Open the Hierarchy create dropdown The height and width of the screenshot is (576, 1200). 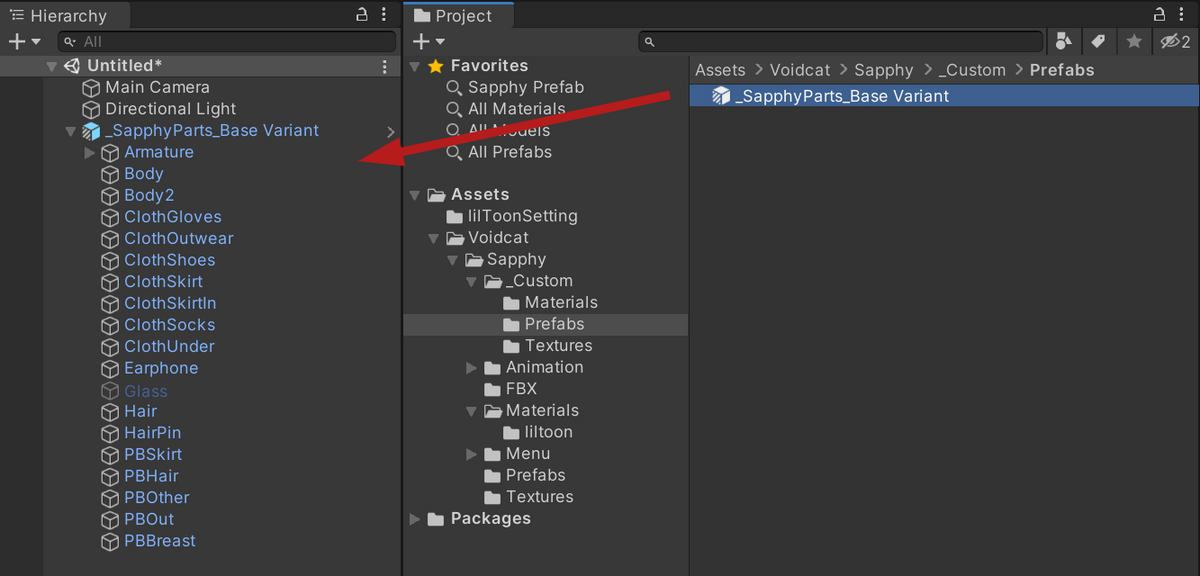coord(24,41)
